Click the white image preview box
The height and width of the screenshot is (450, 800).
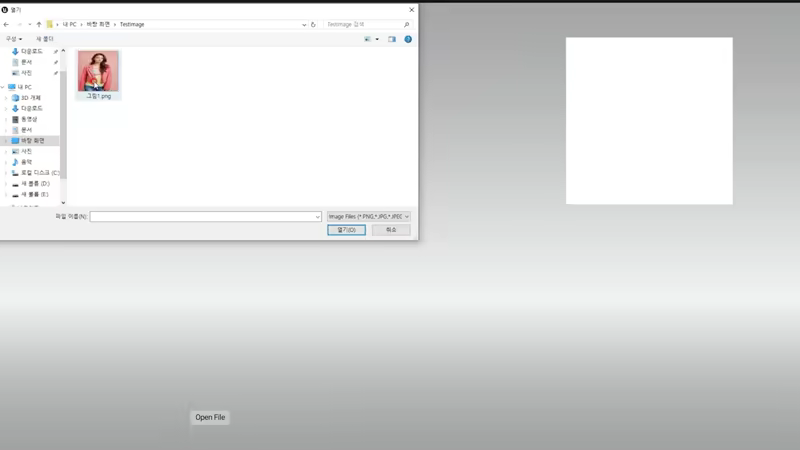point(649,121)
